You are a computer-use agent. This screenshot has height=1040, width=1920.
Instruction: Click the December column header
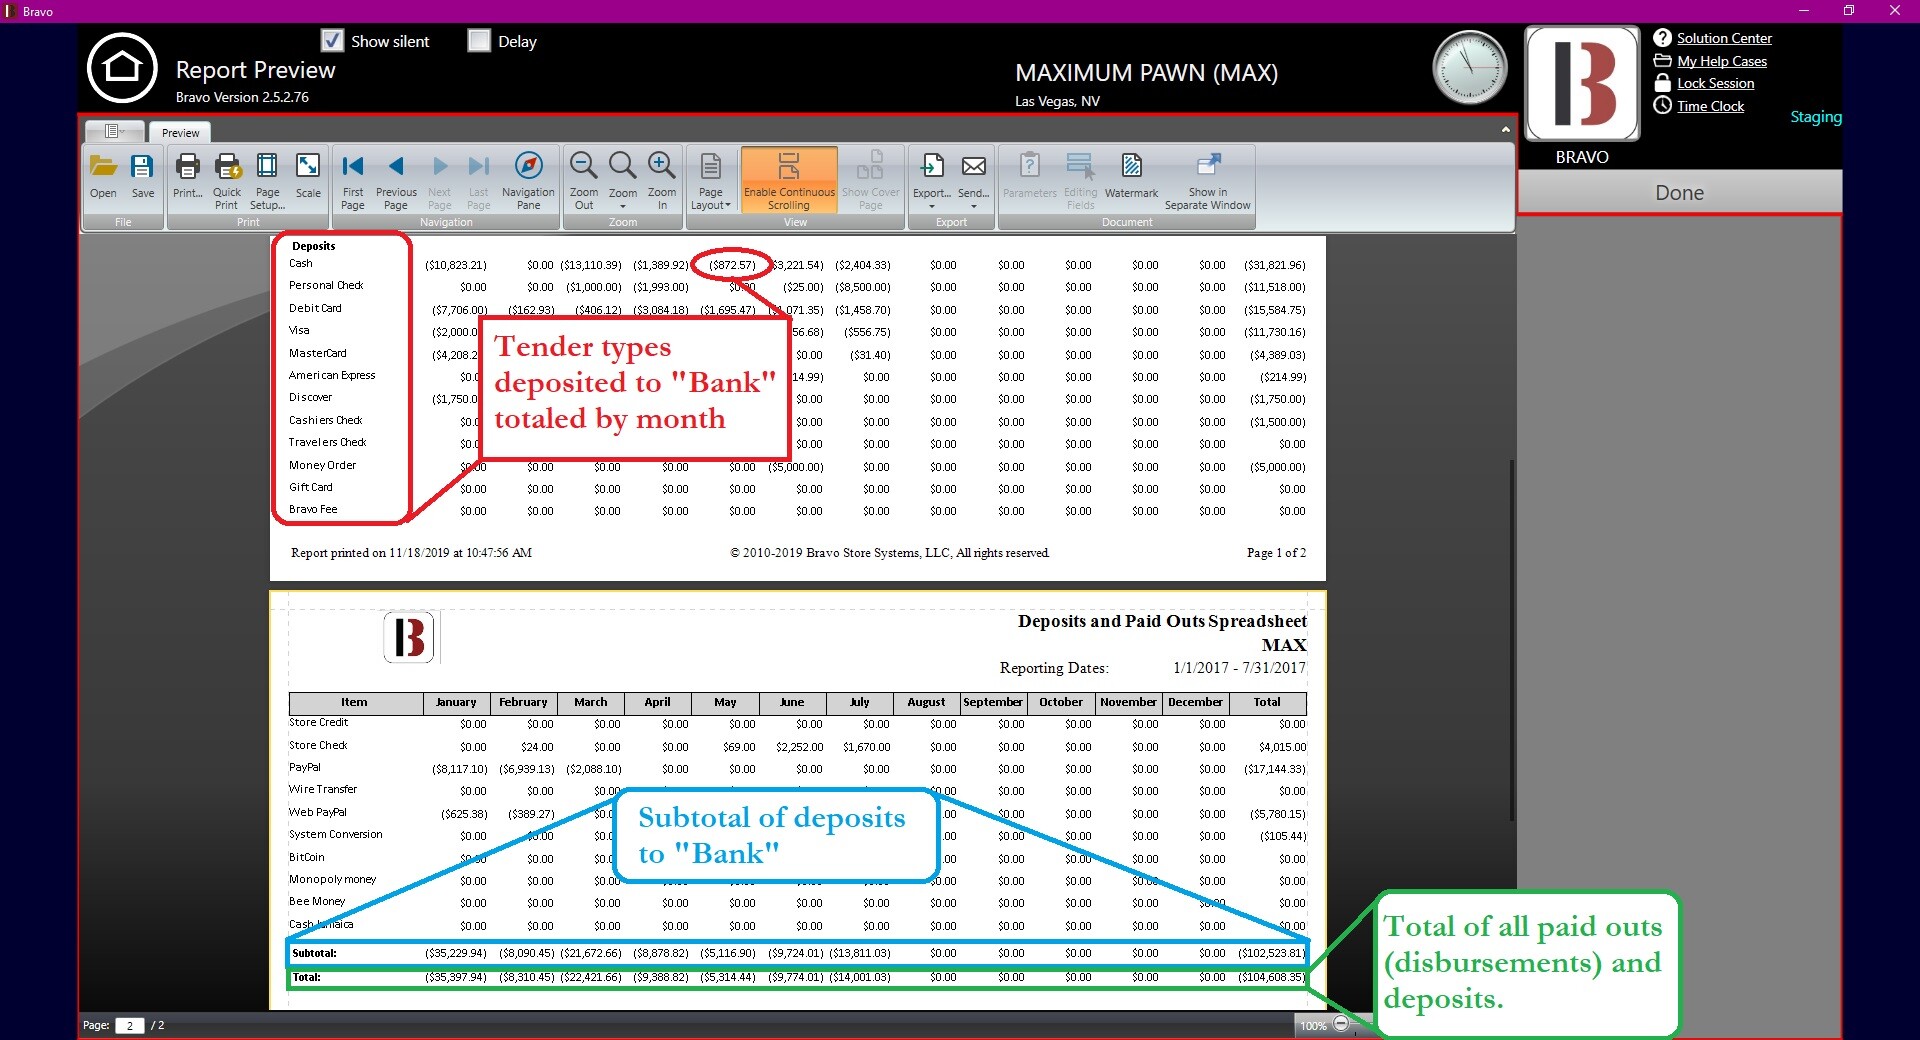pos(1195,702)
